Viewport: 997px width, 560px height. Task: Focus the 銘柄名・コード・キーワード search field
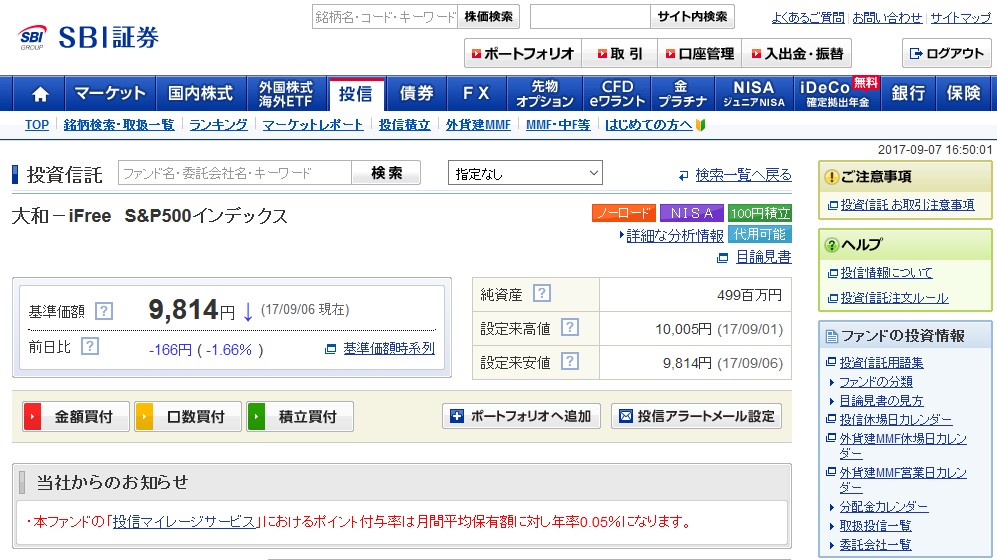[385, 17]
